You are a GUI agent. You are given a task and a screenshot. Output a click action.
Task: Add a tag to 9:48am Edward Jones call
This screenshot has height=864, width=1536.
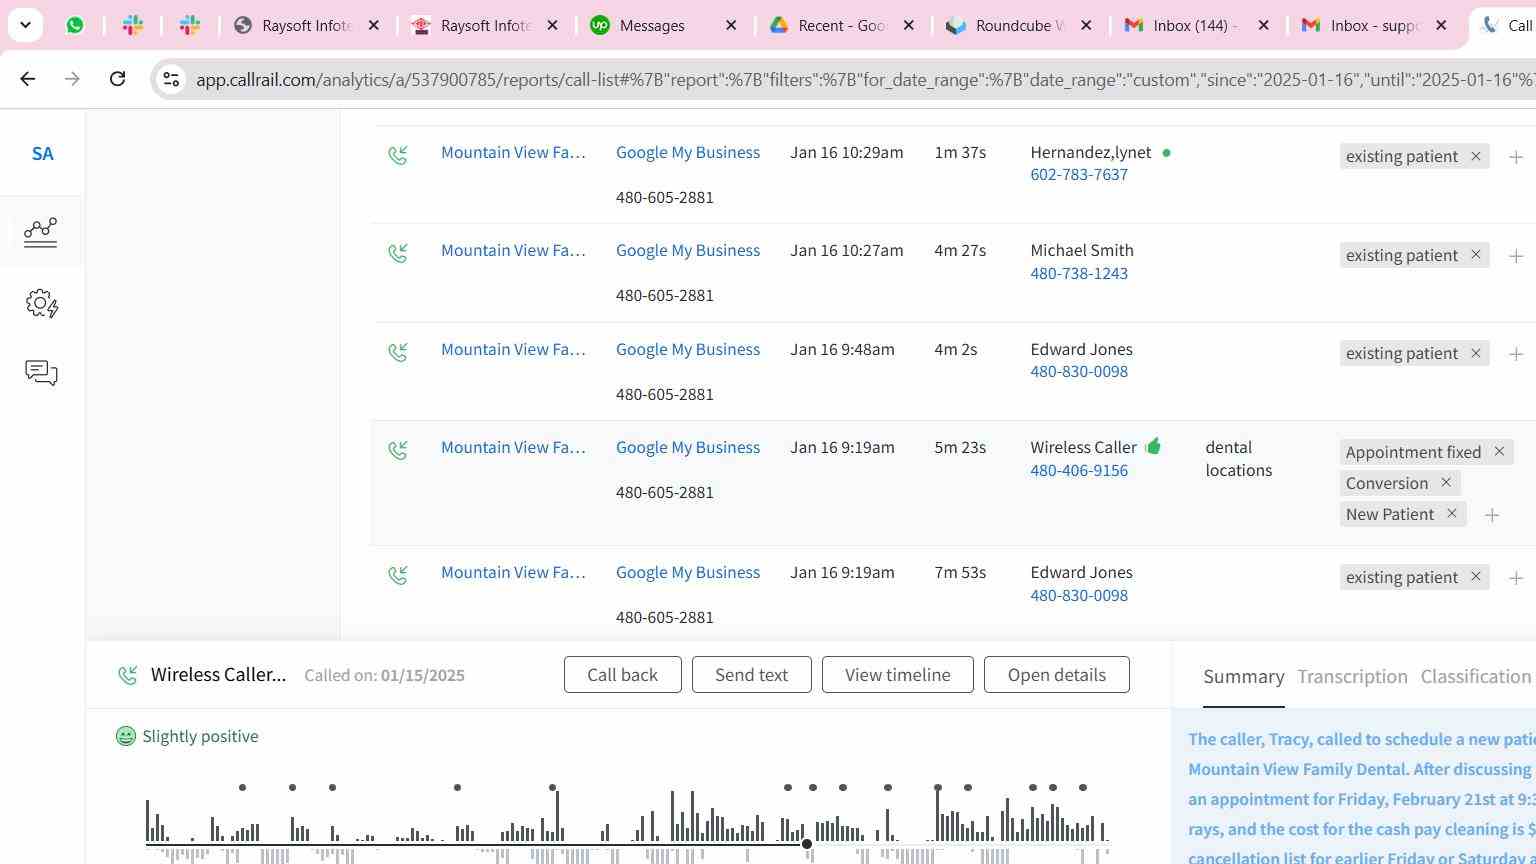[x=1516, y=354]
